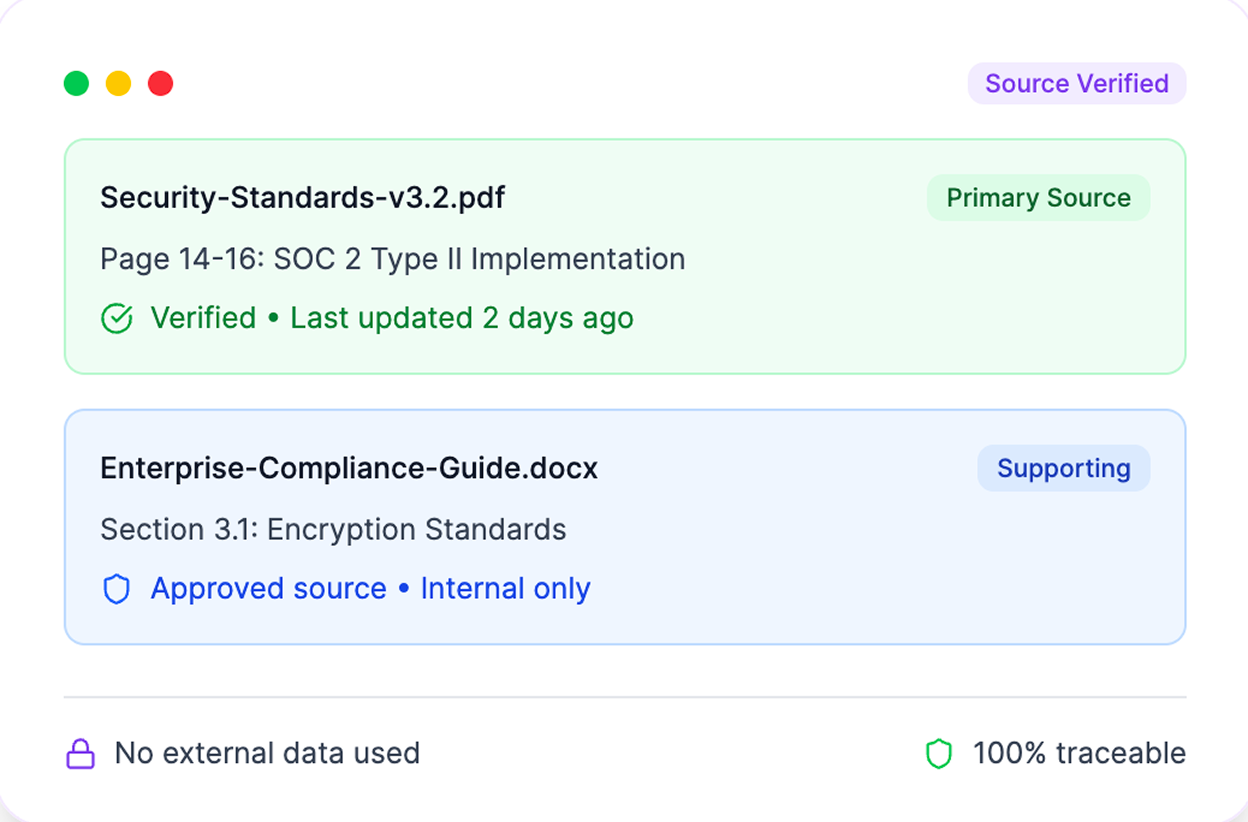Click the blue shield approved-source icon
1248x822 pixels.
tap(117, 589)
